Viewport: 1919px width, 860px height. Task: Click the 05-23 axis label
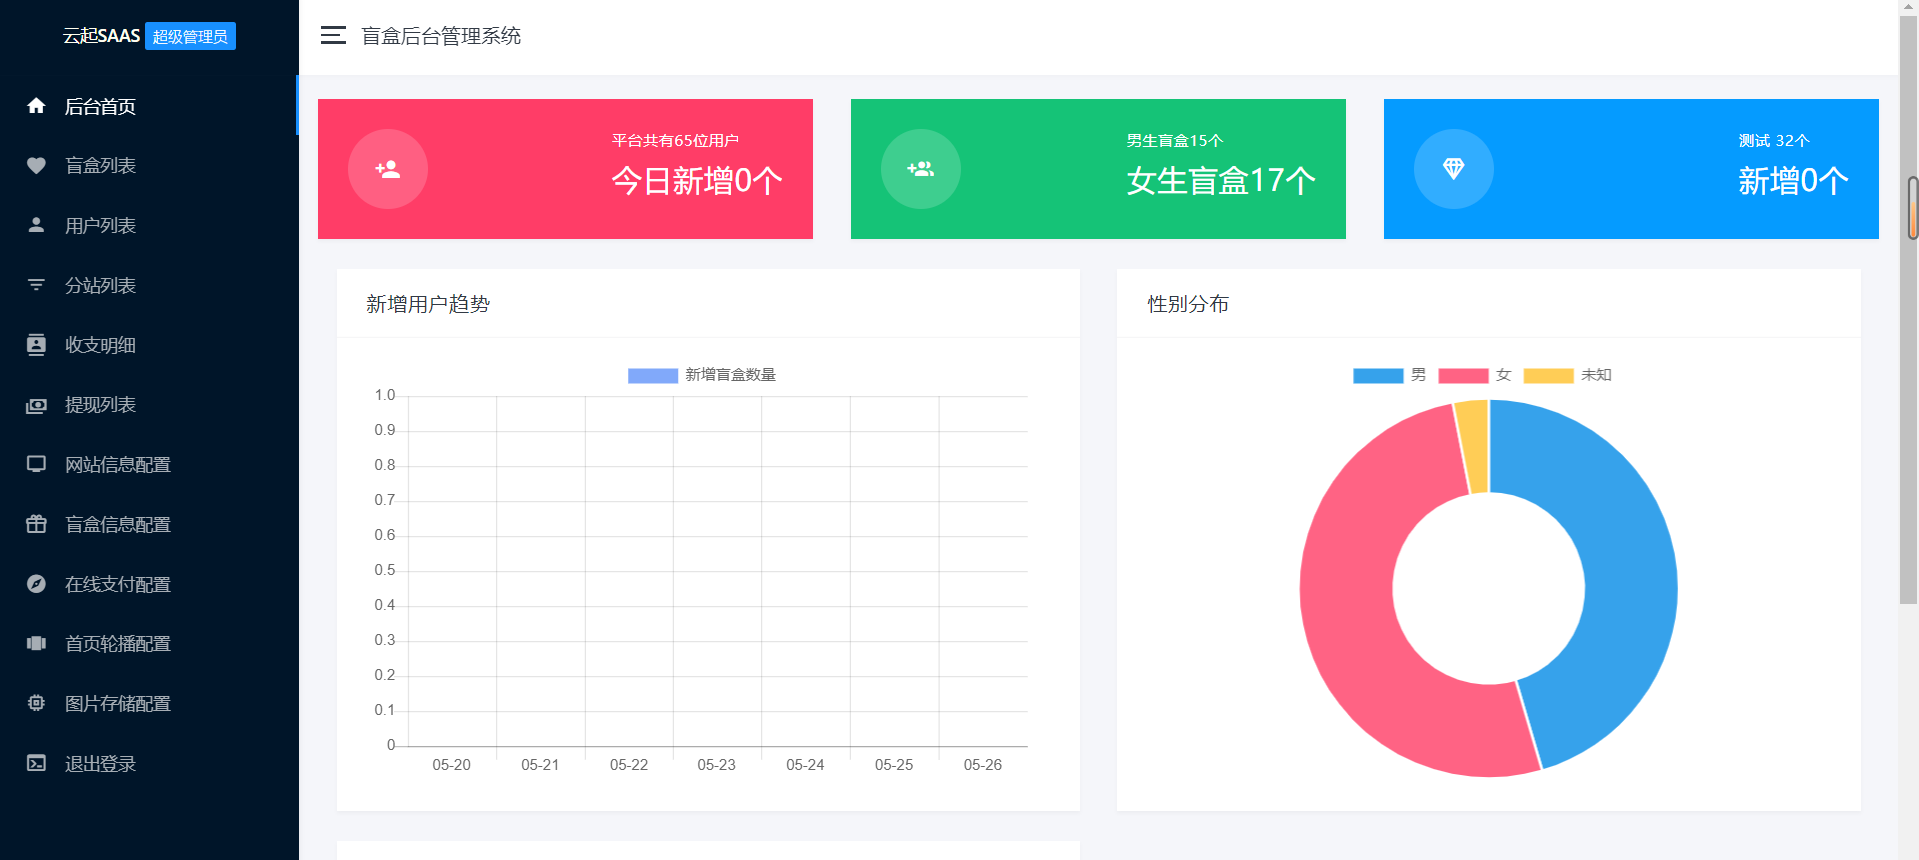pos(716,765)
